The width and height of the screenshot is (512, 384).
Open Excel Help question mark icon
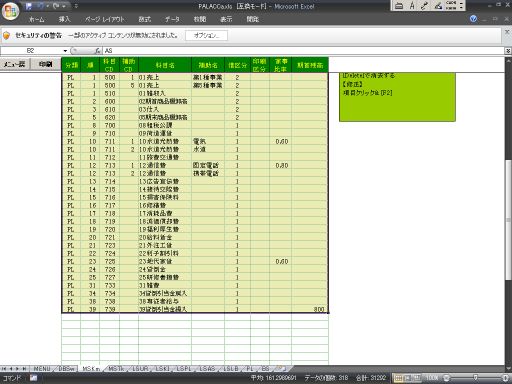click(x=473, y=19)
